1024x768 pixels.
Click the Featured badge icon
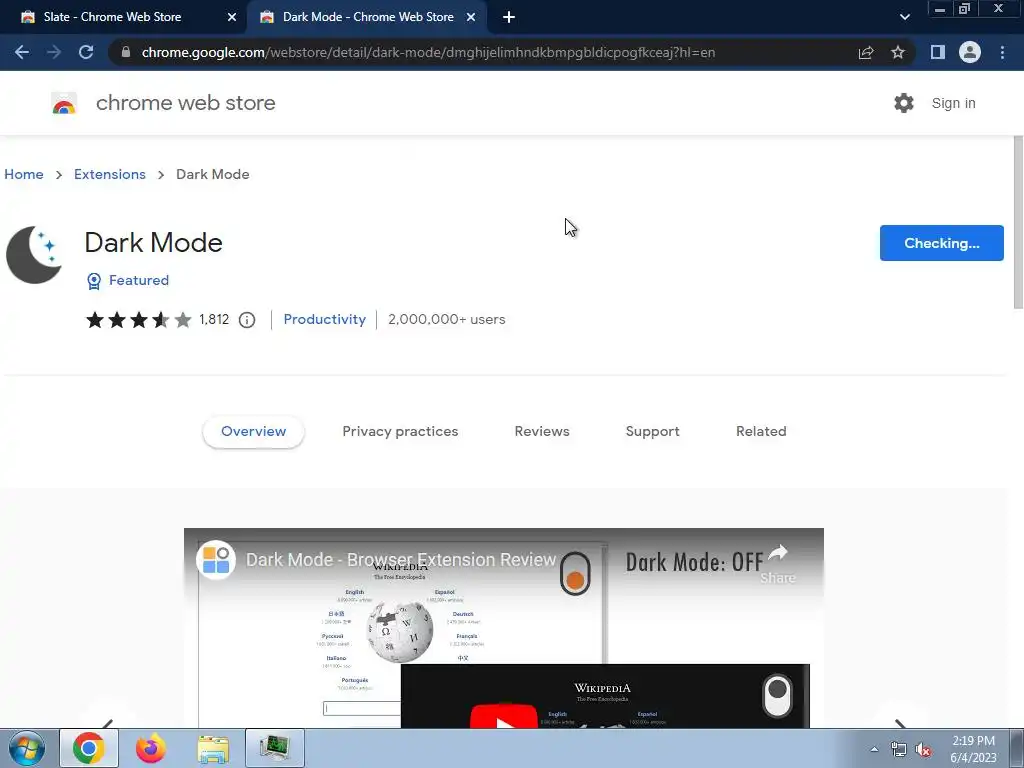point(94,281)
